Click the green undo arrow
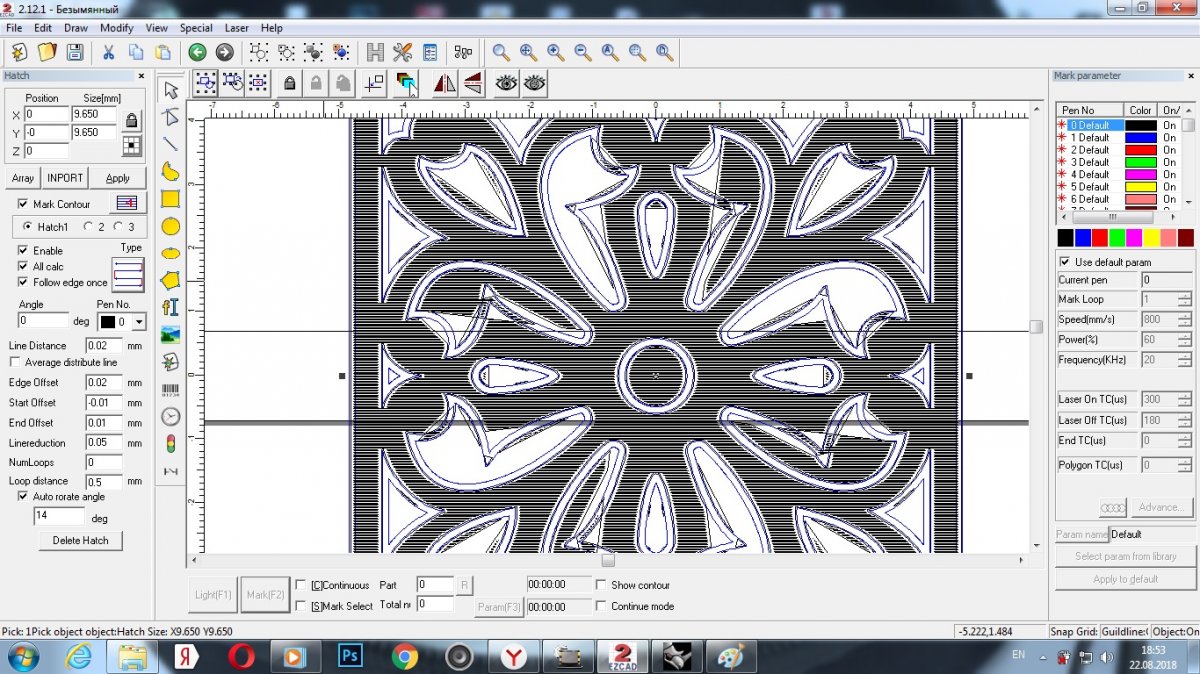The image size is (1200, 674). point(197,52)
